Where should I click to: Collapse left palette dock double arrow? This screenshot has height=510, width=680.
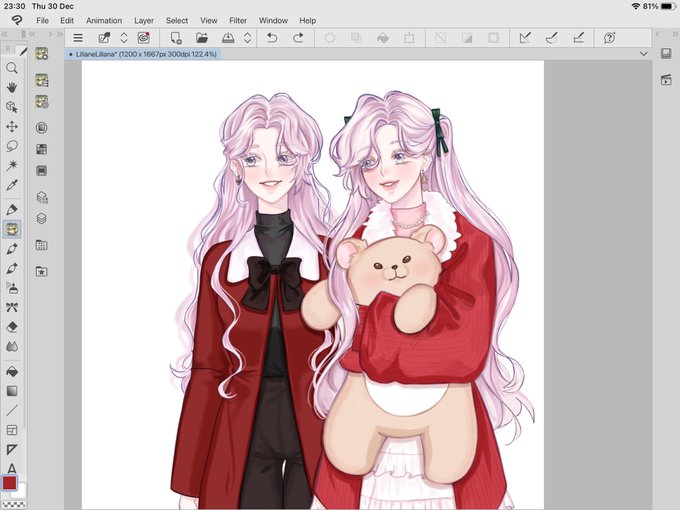click(5, 34)
